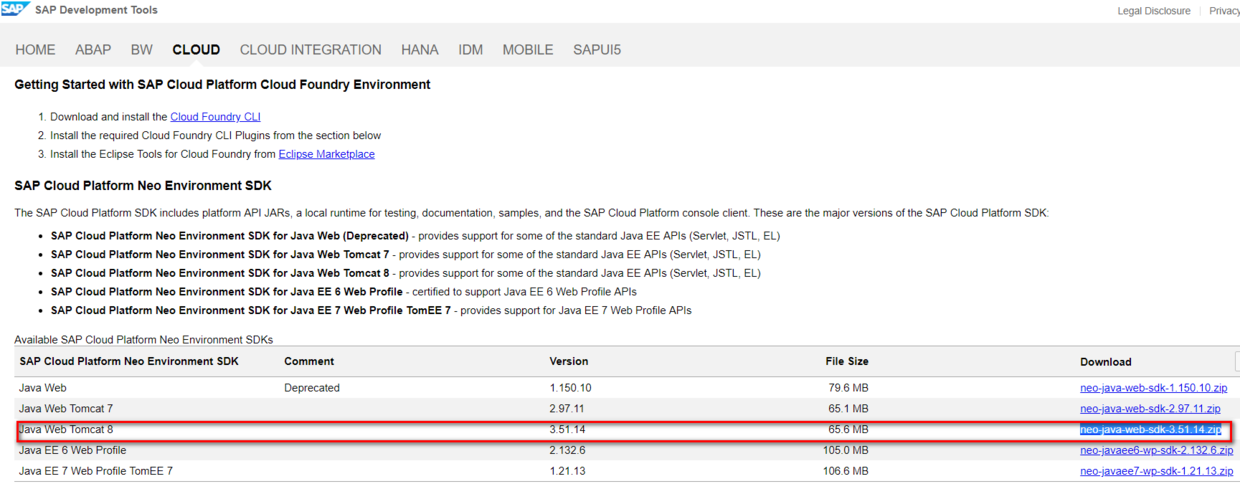This screenshot has width=1240, height=489.
Task: Open the Eclipse Marketplace link
Action: (327, 154)
